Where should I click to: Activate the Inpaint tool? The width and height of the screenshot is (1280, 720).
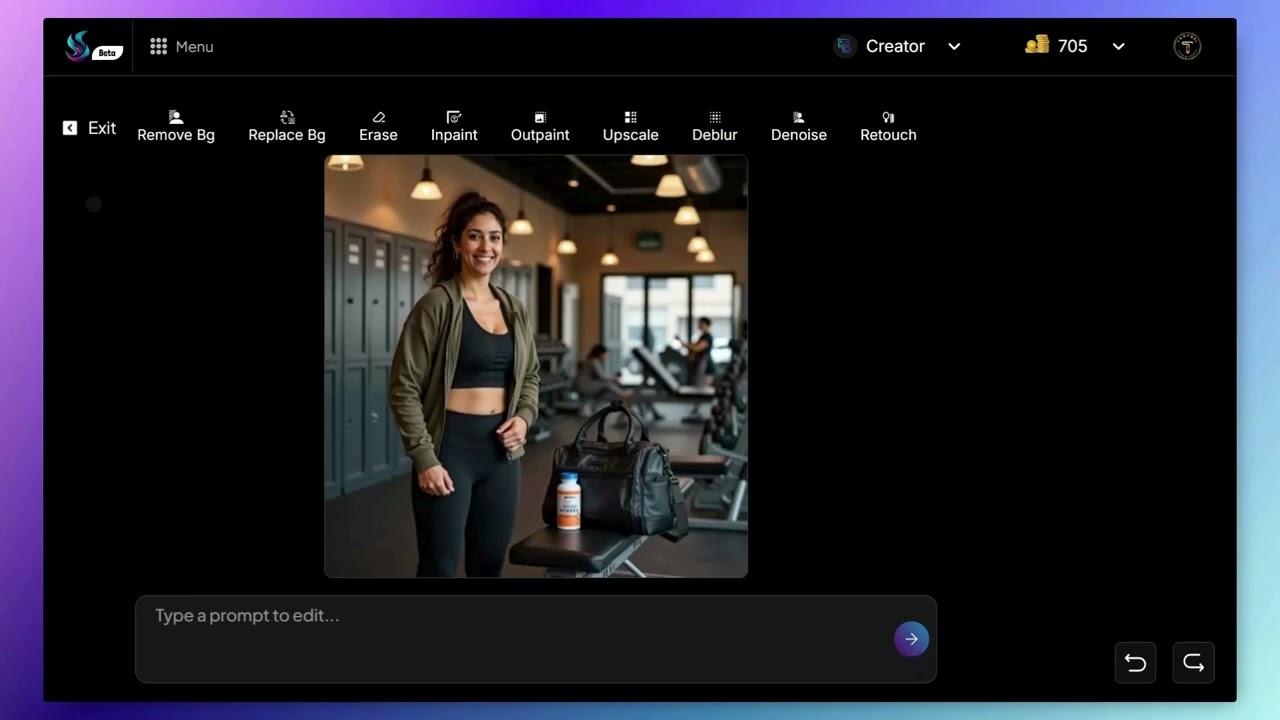click(x=454, y=127)
